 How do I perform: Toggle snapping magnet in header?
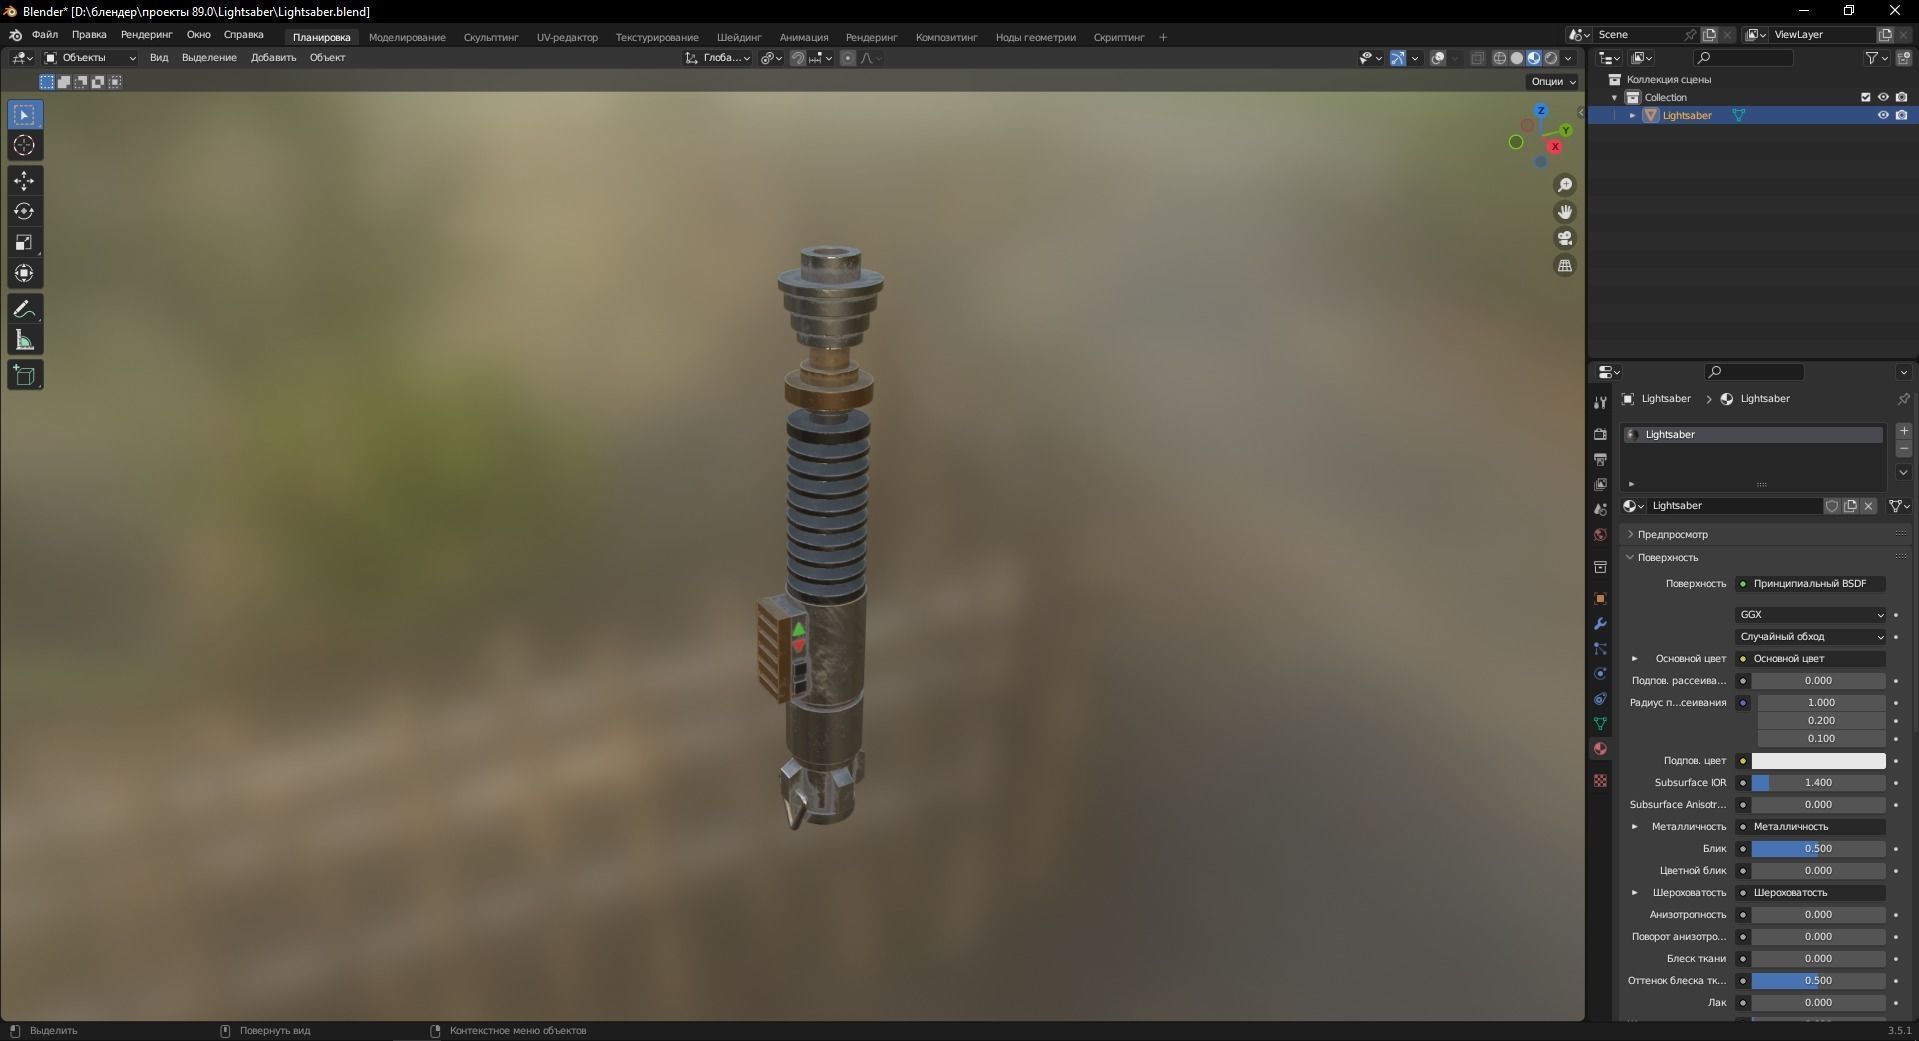point(797,58)
